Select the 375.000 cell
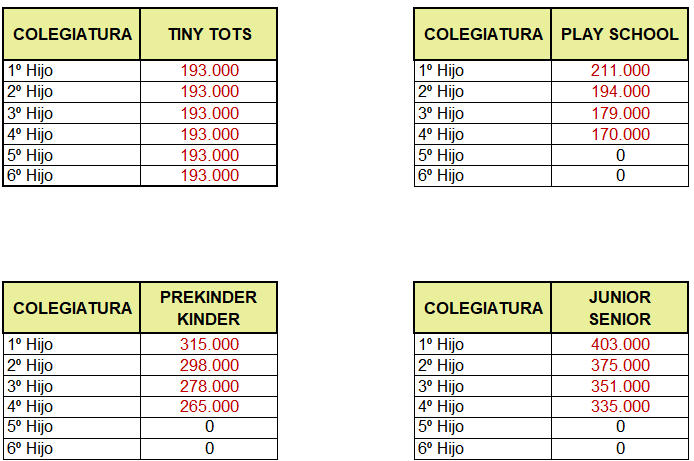This screenshot has width=694, height=461. [x=620, y=365]
